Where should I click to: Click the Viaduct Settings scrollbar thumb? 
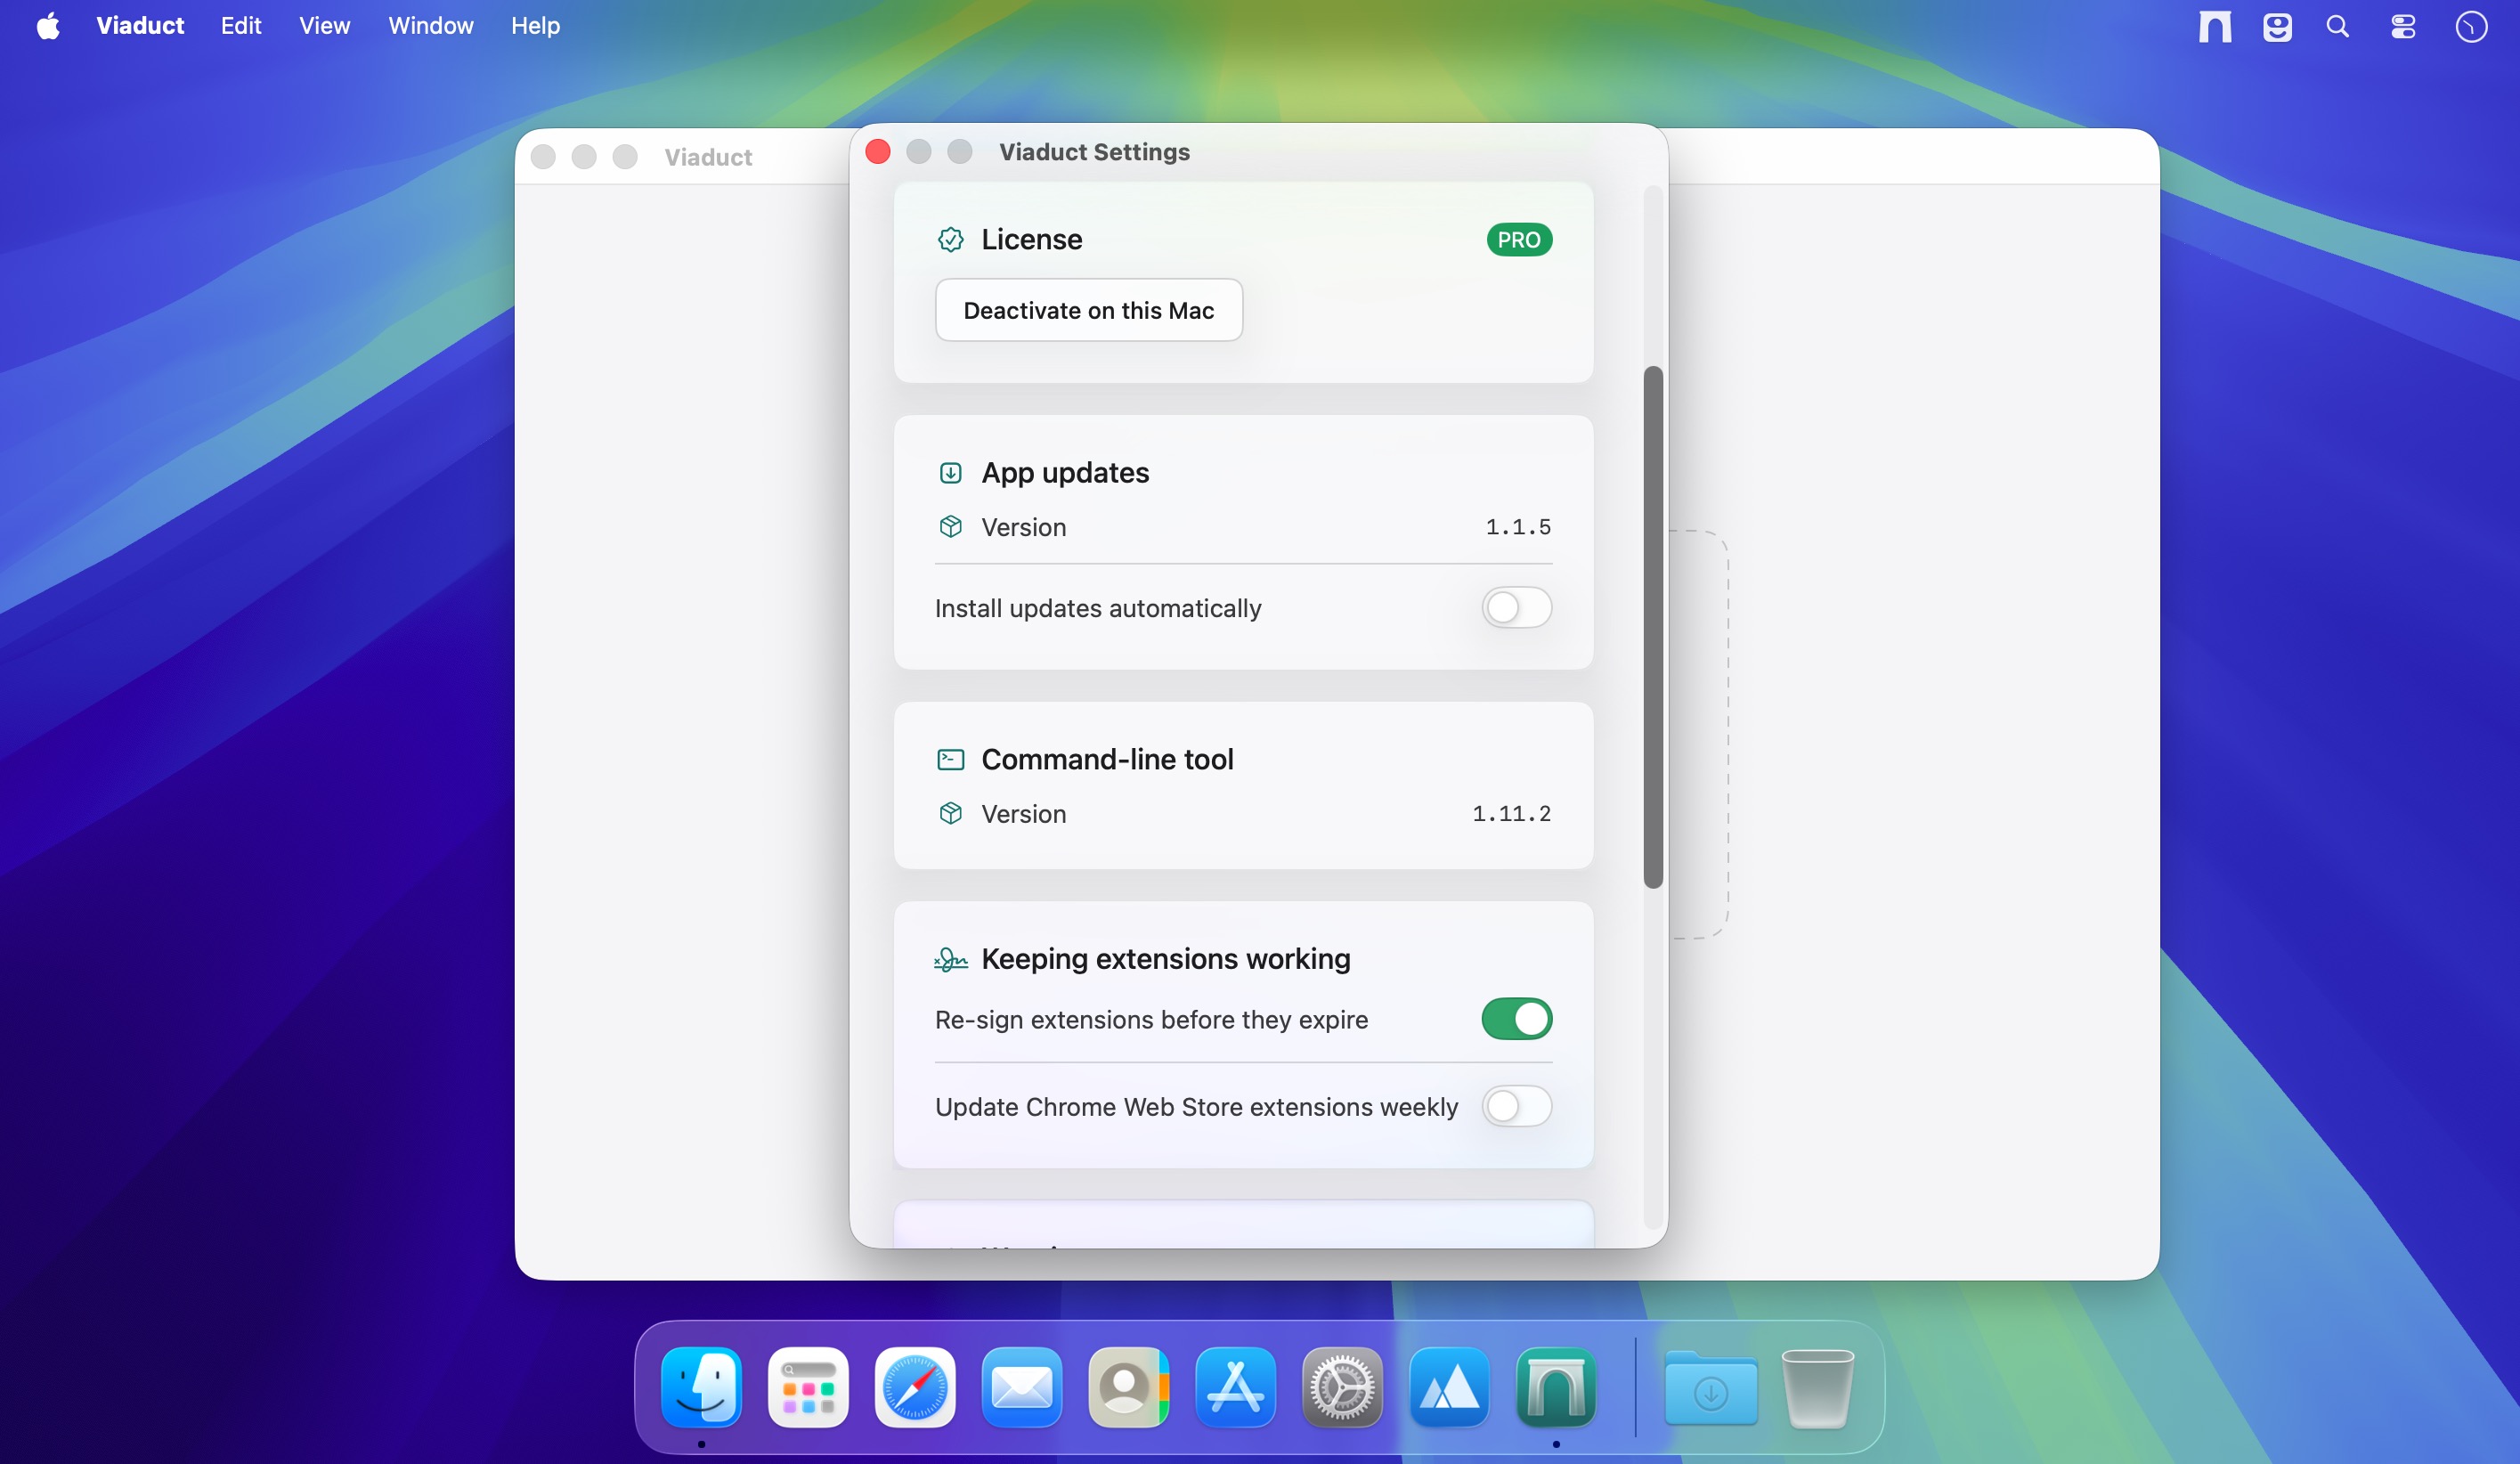coord(1653,627)
